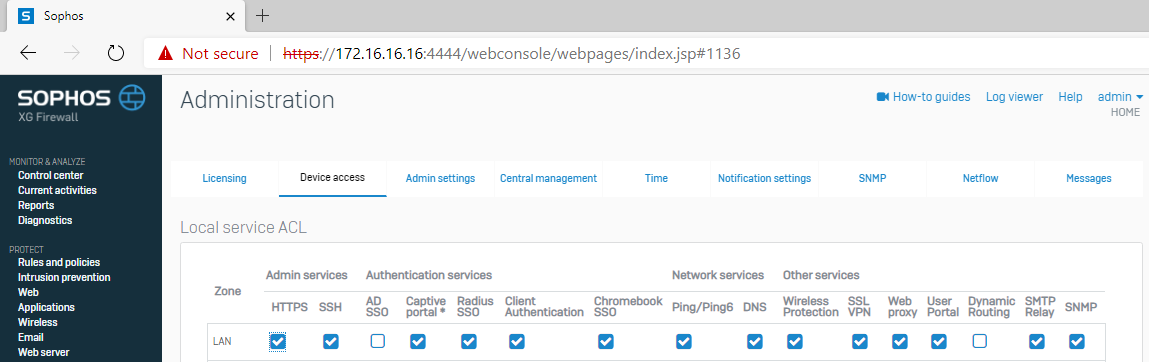Click the How-to guides video icon
The image size is (1149, 362).
coord(882,97)
